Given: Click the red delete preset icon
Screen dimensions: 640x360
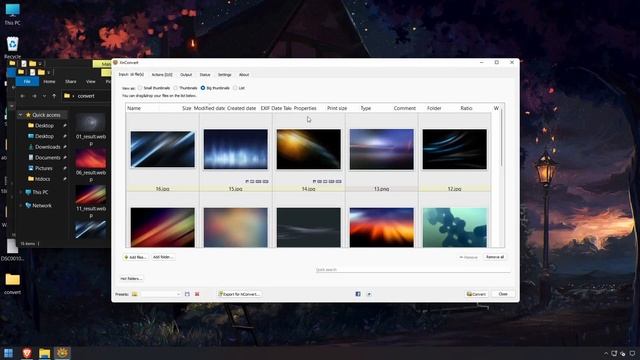Looking at the screenshot, I should click(197, 294).
